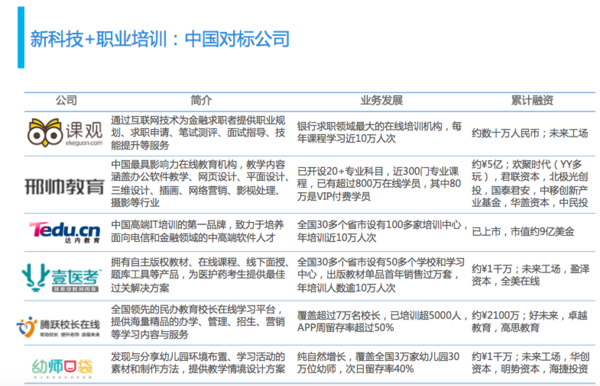
Task: Select the 简介 column header
Action: tap(201, 100)
